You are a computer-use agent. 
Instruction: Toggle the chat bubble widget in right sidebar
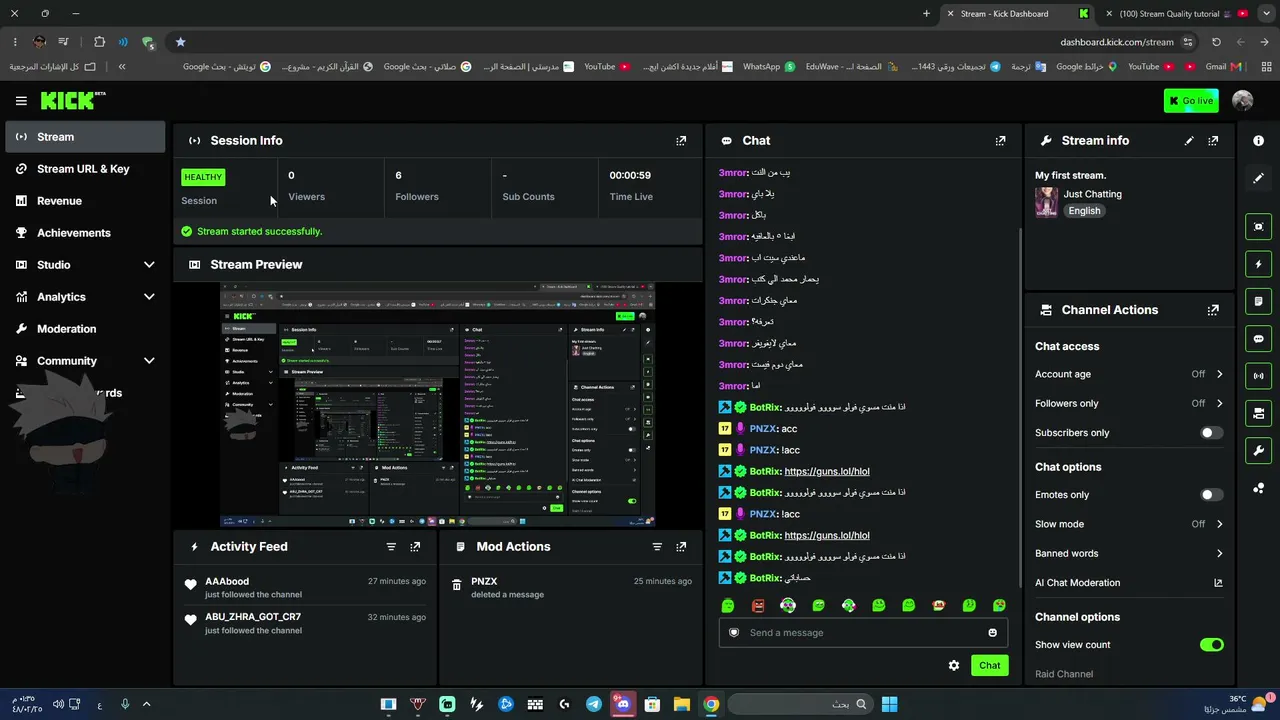(x=1259, y=339)
